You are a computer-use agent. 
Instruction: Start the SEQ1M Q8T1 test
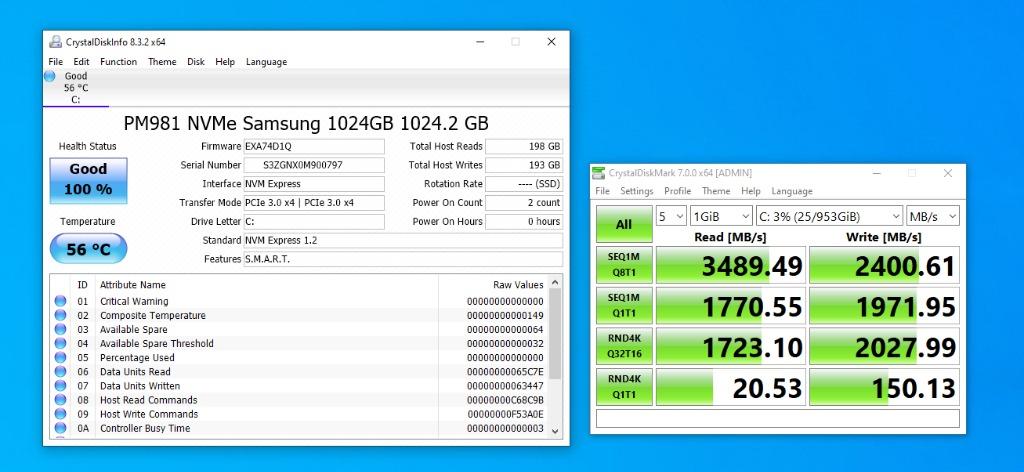pos(624,265)
